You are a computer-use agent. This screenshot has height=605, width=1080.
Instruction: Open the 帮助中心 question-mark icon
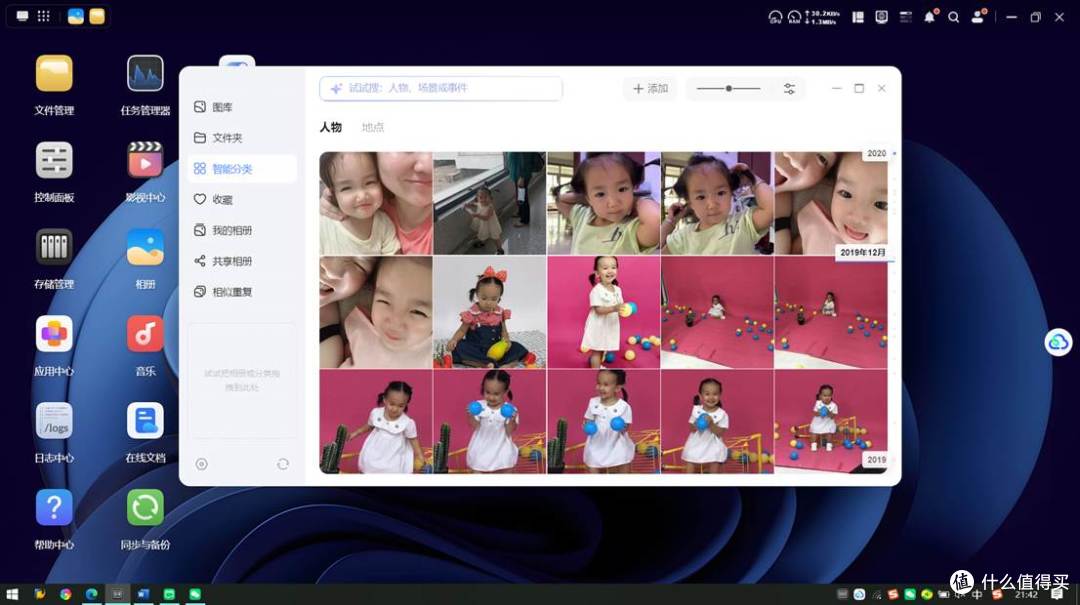pyautogui.click(x=54, y=508)
